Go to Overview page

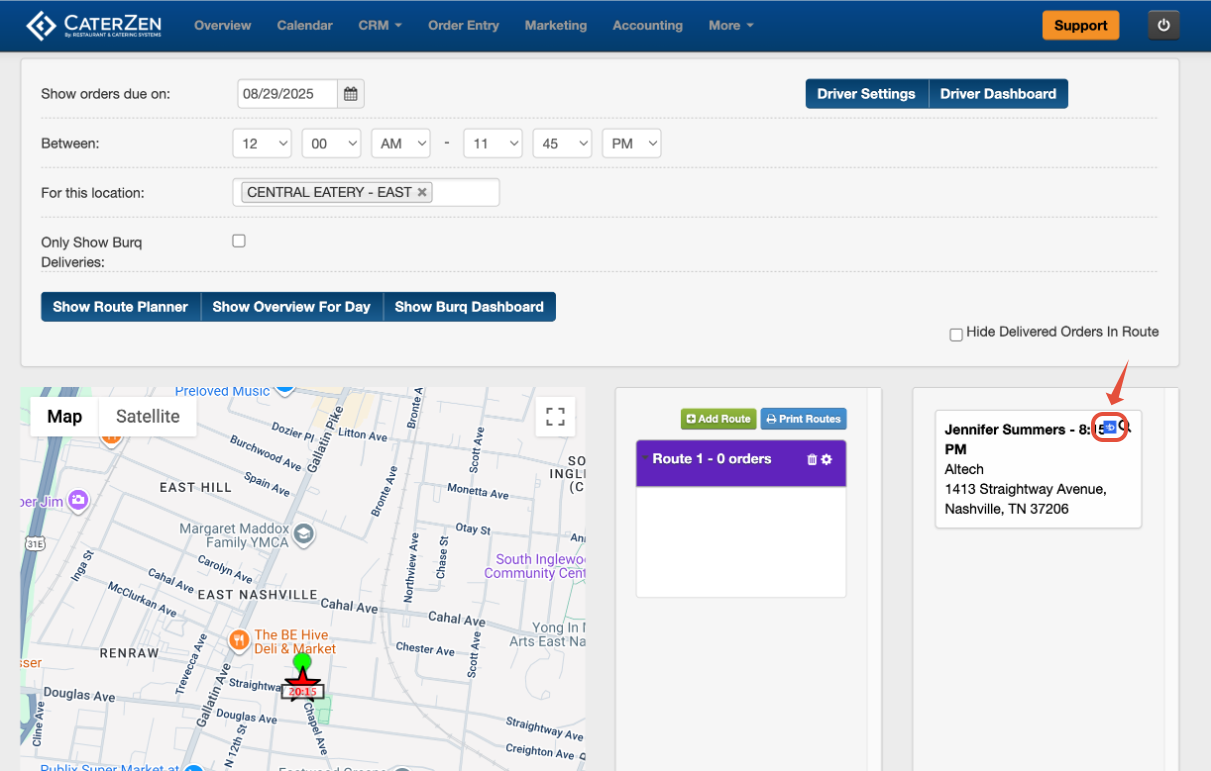click(223, 25)
